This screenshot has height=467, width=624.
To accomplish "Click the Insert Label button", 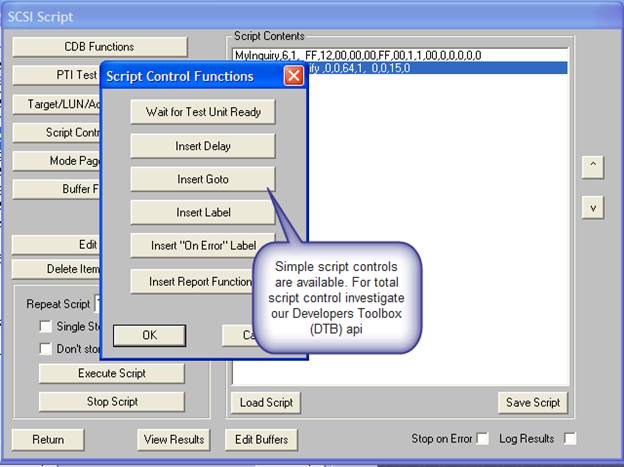I will [203, 213].
